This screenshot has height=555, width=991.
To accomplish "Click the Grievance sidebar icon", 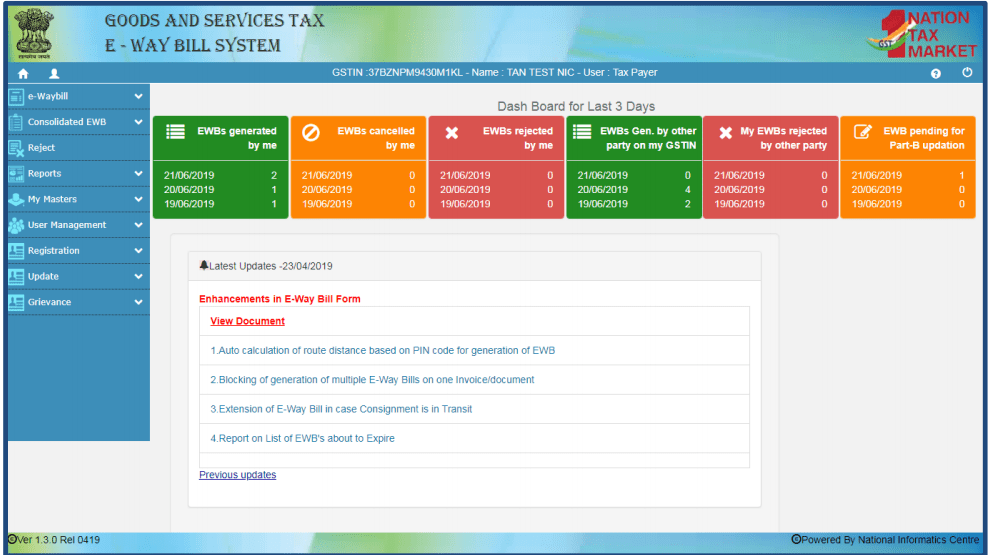I will (x=16, y=303).
